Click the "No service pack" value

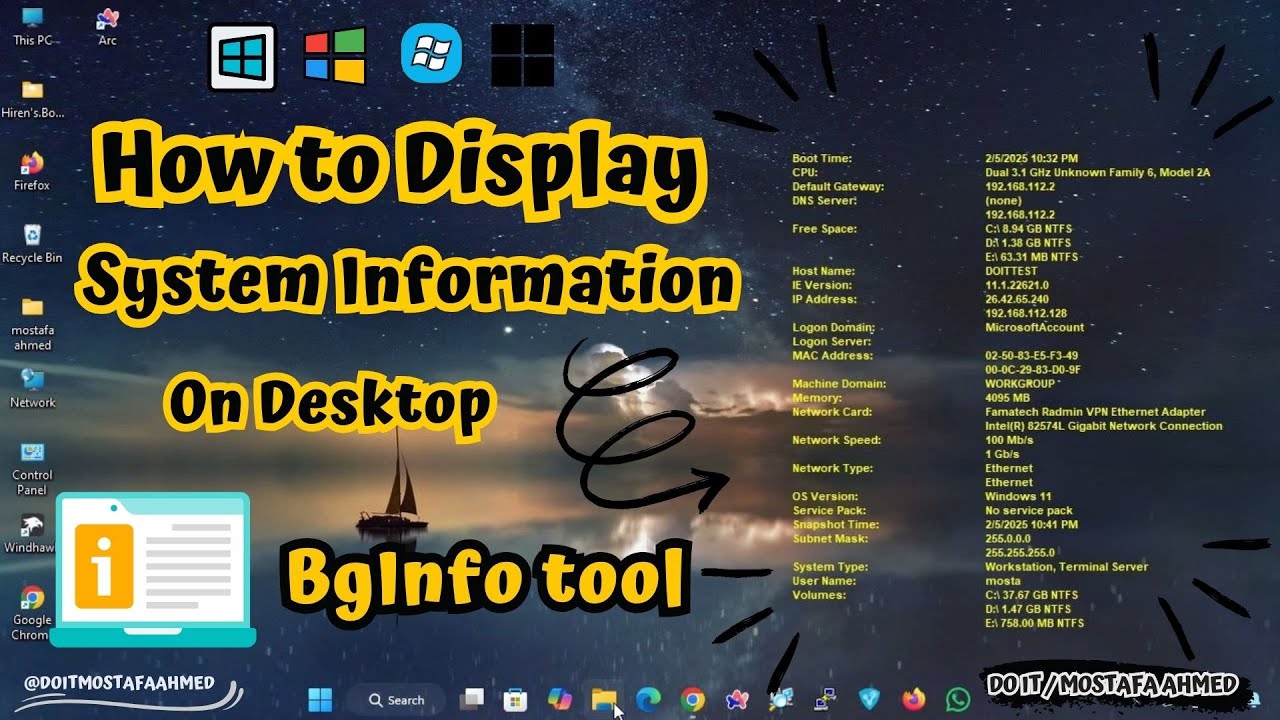(1029, 510)
